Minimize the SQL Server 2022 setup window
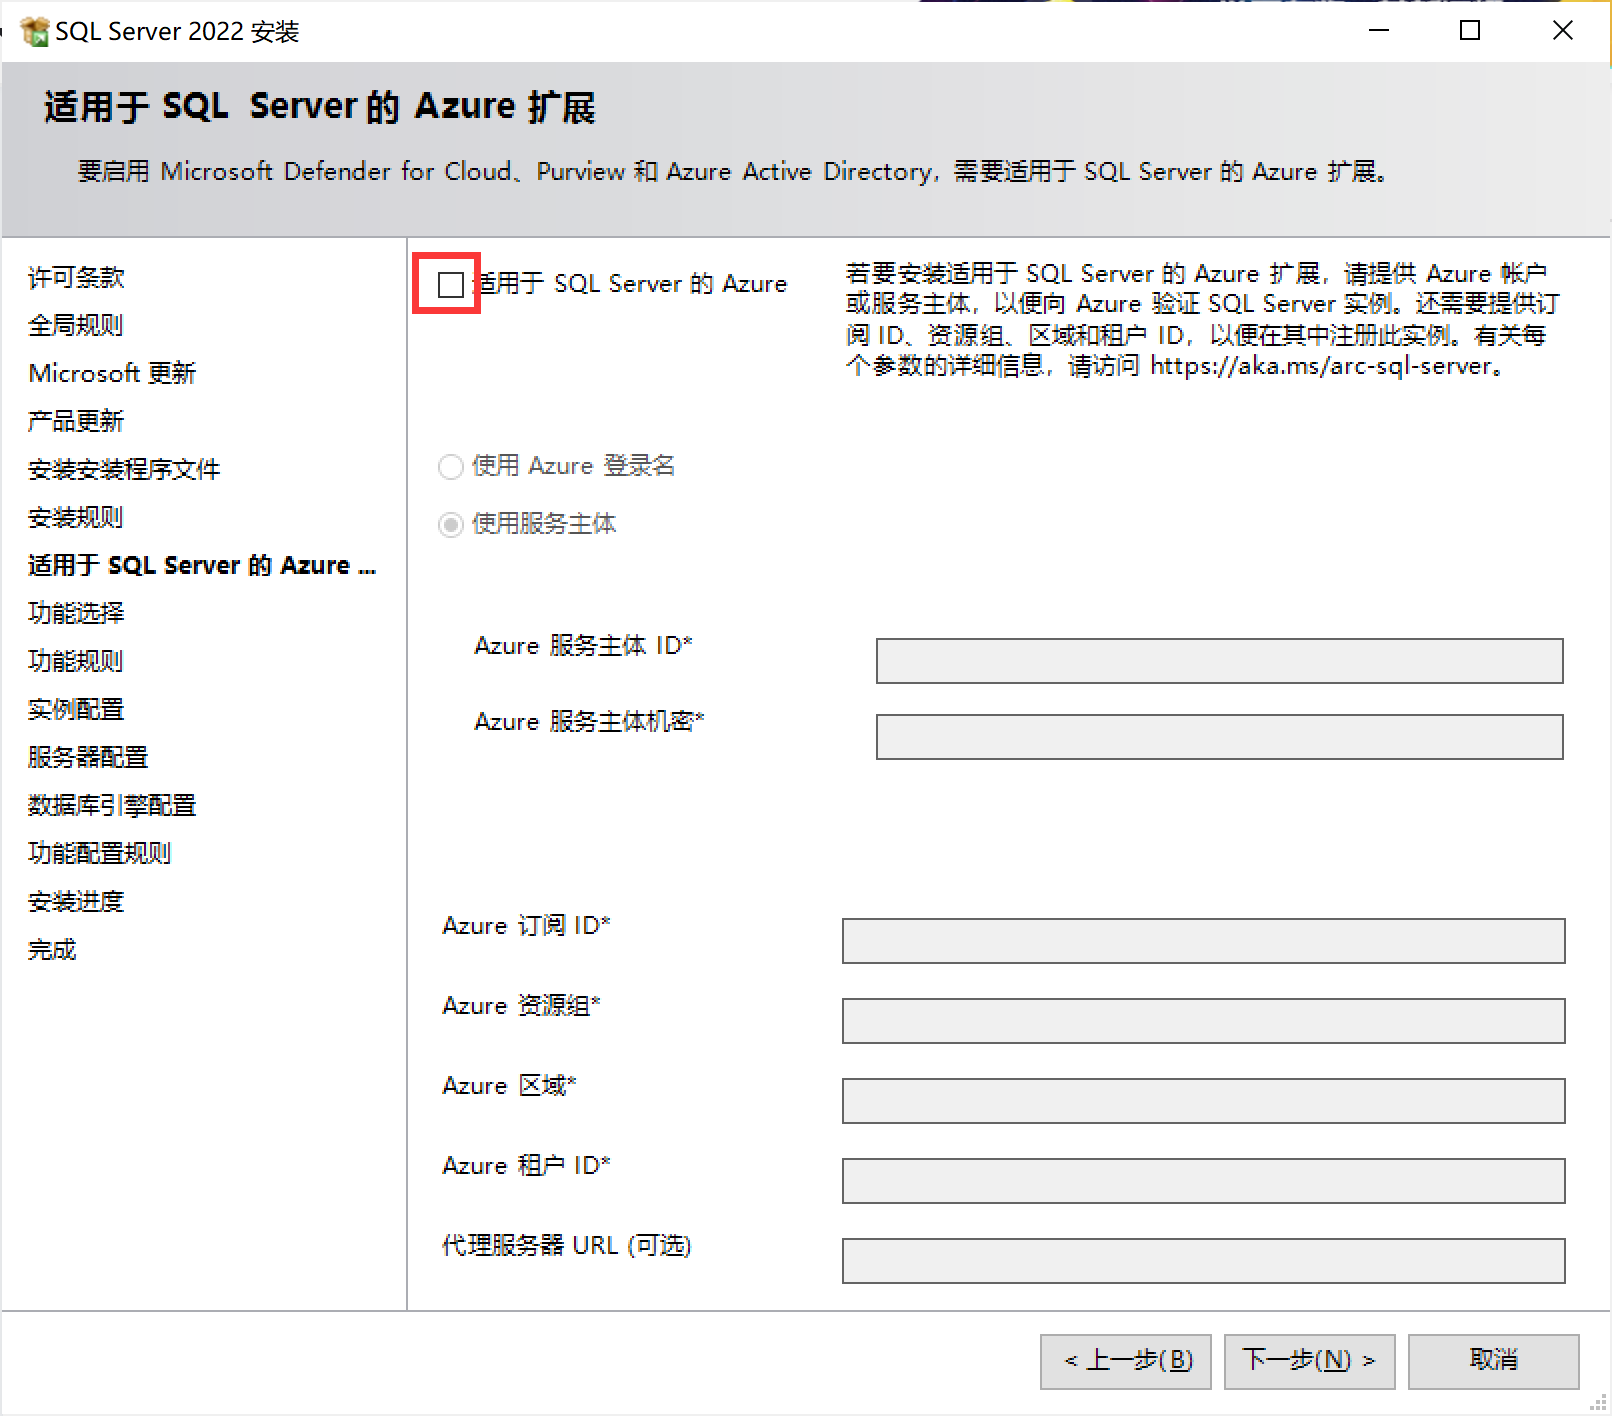 pos(1379,31)
